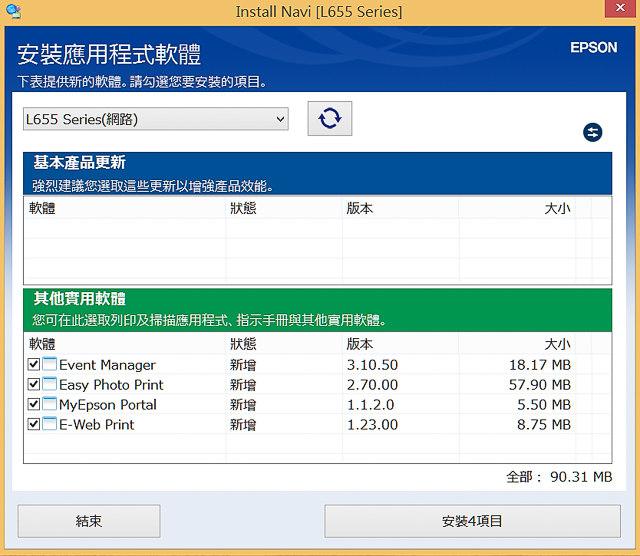Viewport: 640px width, 556px height.
Task: Click the 版本 column header in 基本產品更新
Action: coord(360,208)
